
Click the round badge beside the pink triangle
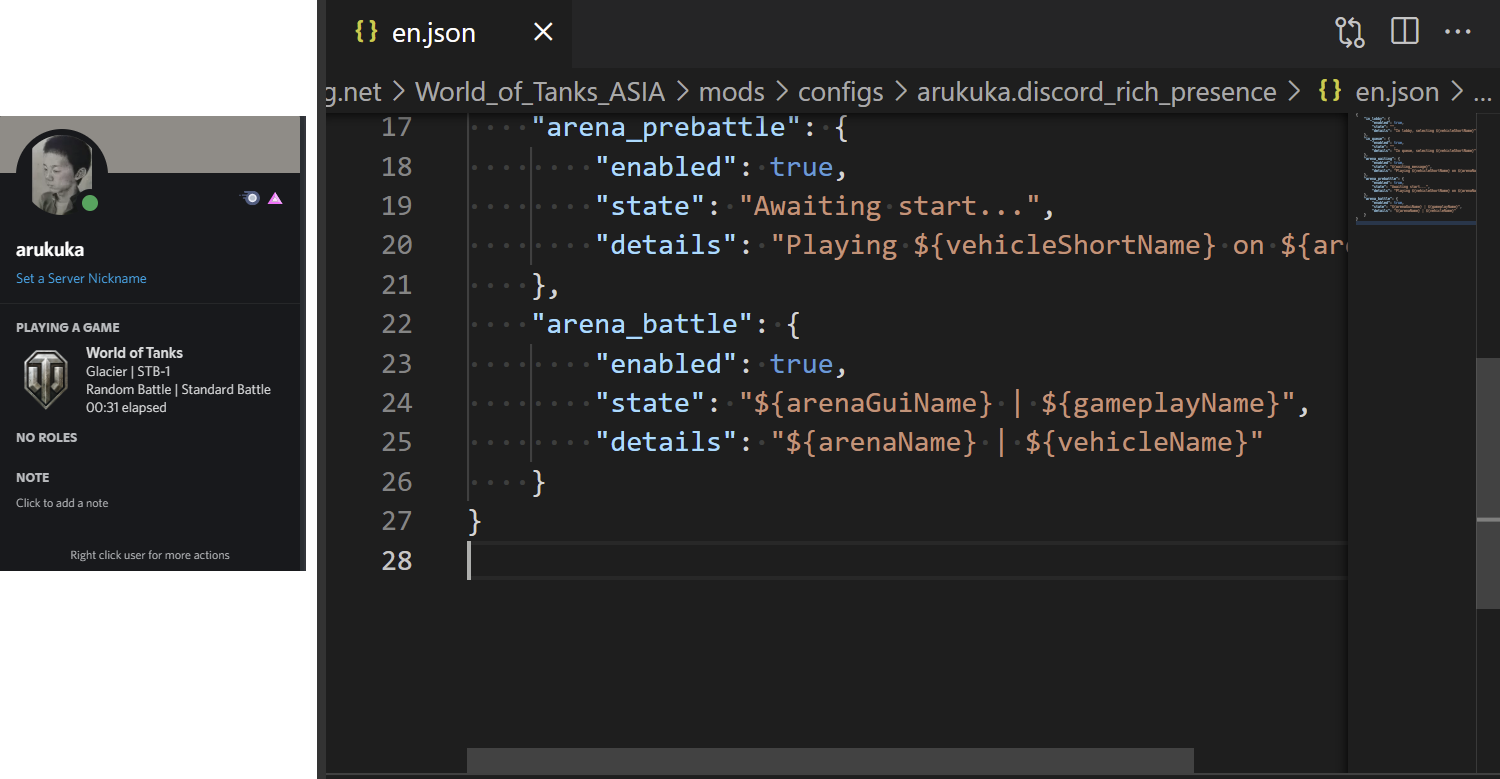click(251, 199)
